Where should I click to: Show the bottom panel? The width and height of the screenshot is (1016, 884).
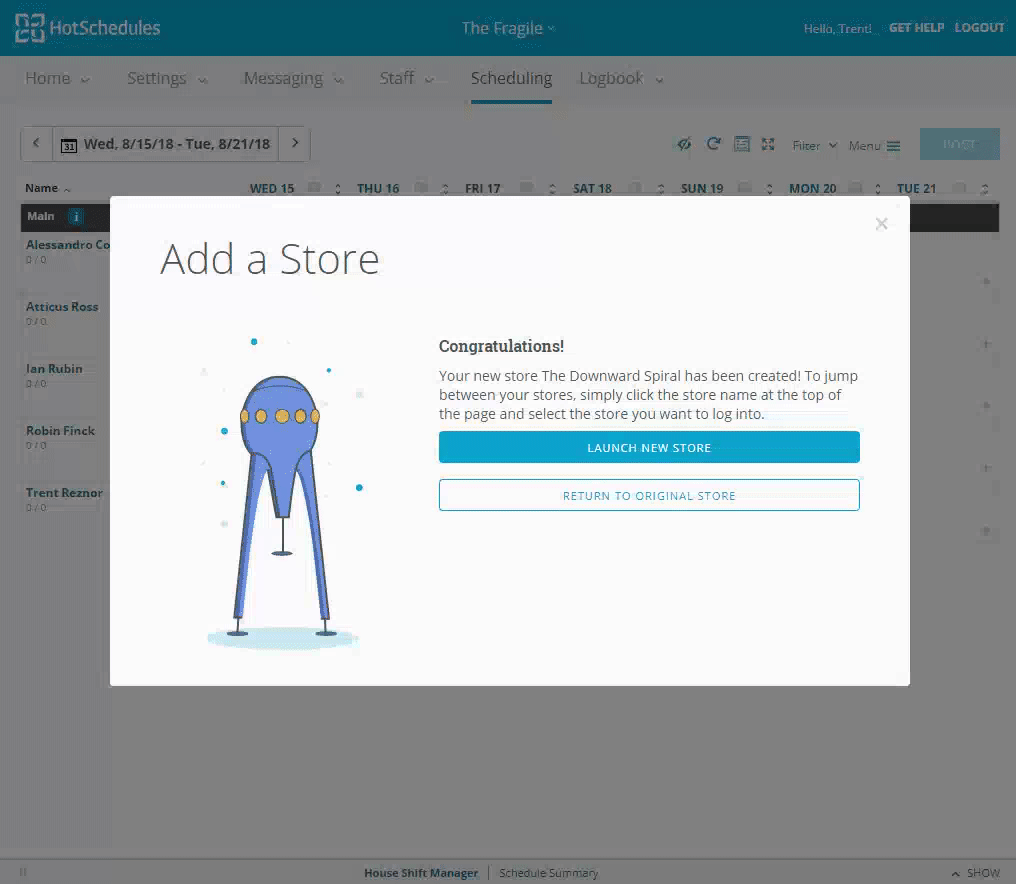click(x=976, y=873)
